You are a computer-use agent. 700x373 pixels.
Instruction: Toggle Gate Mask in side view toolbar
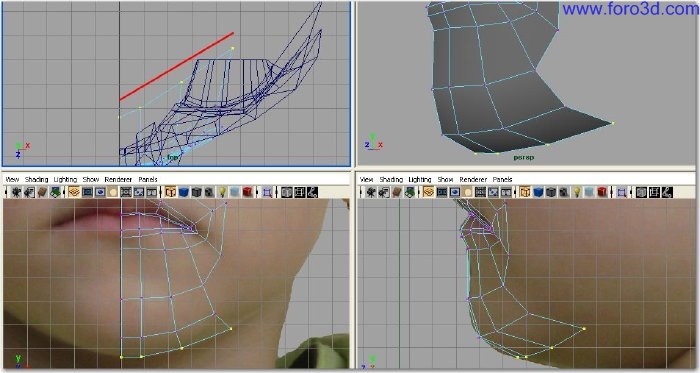[x=467, y=192]
